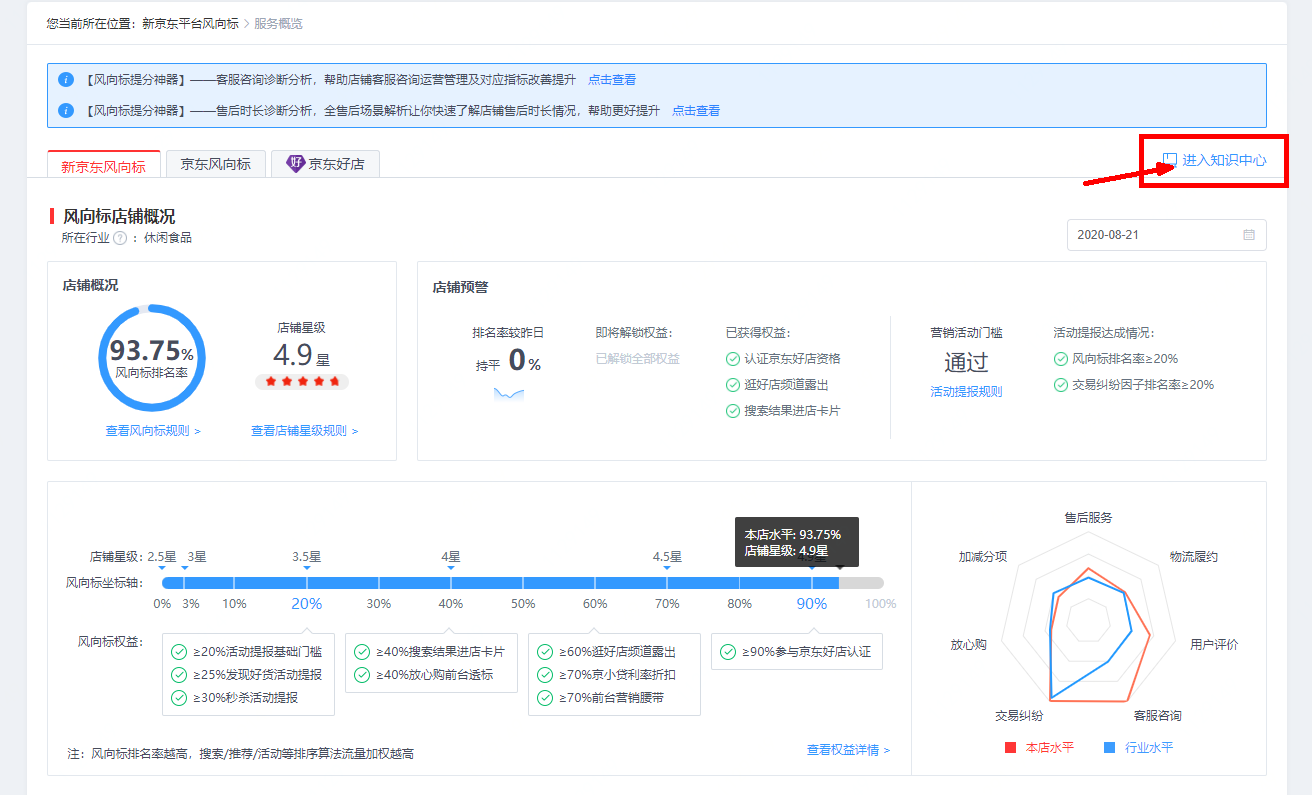Click the 售后服务 radar axis label
The image size is (1312, 795).
(1088, 518)
